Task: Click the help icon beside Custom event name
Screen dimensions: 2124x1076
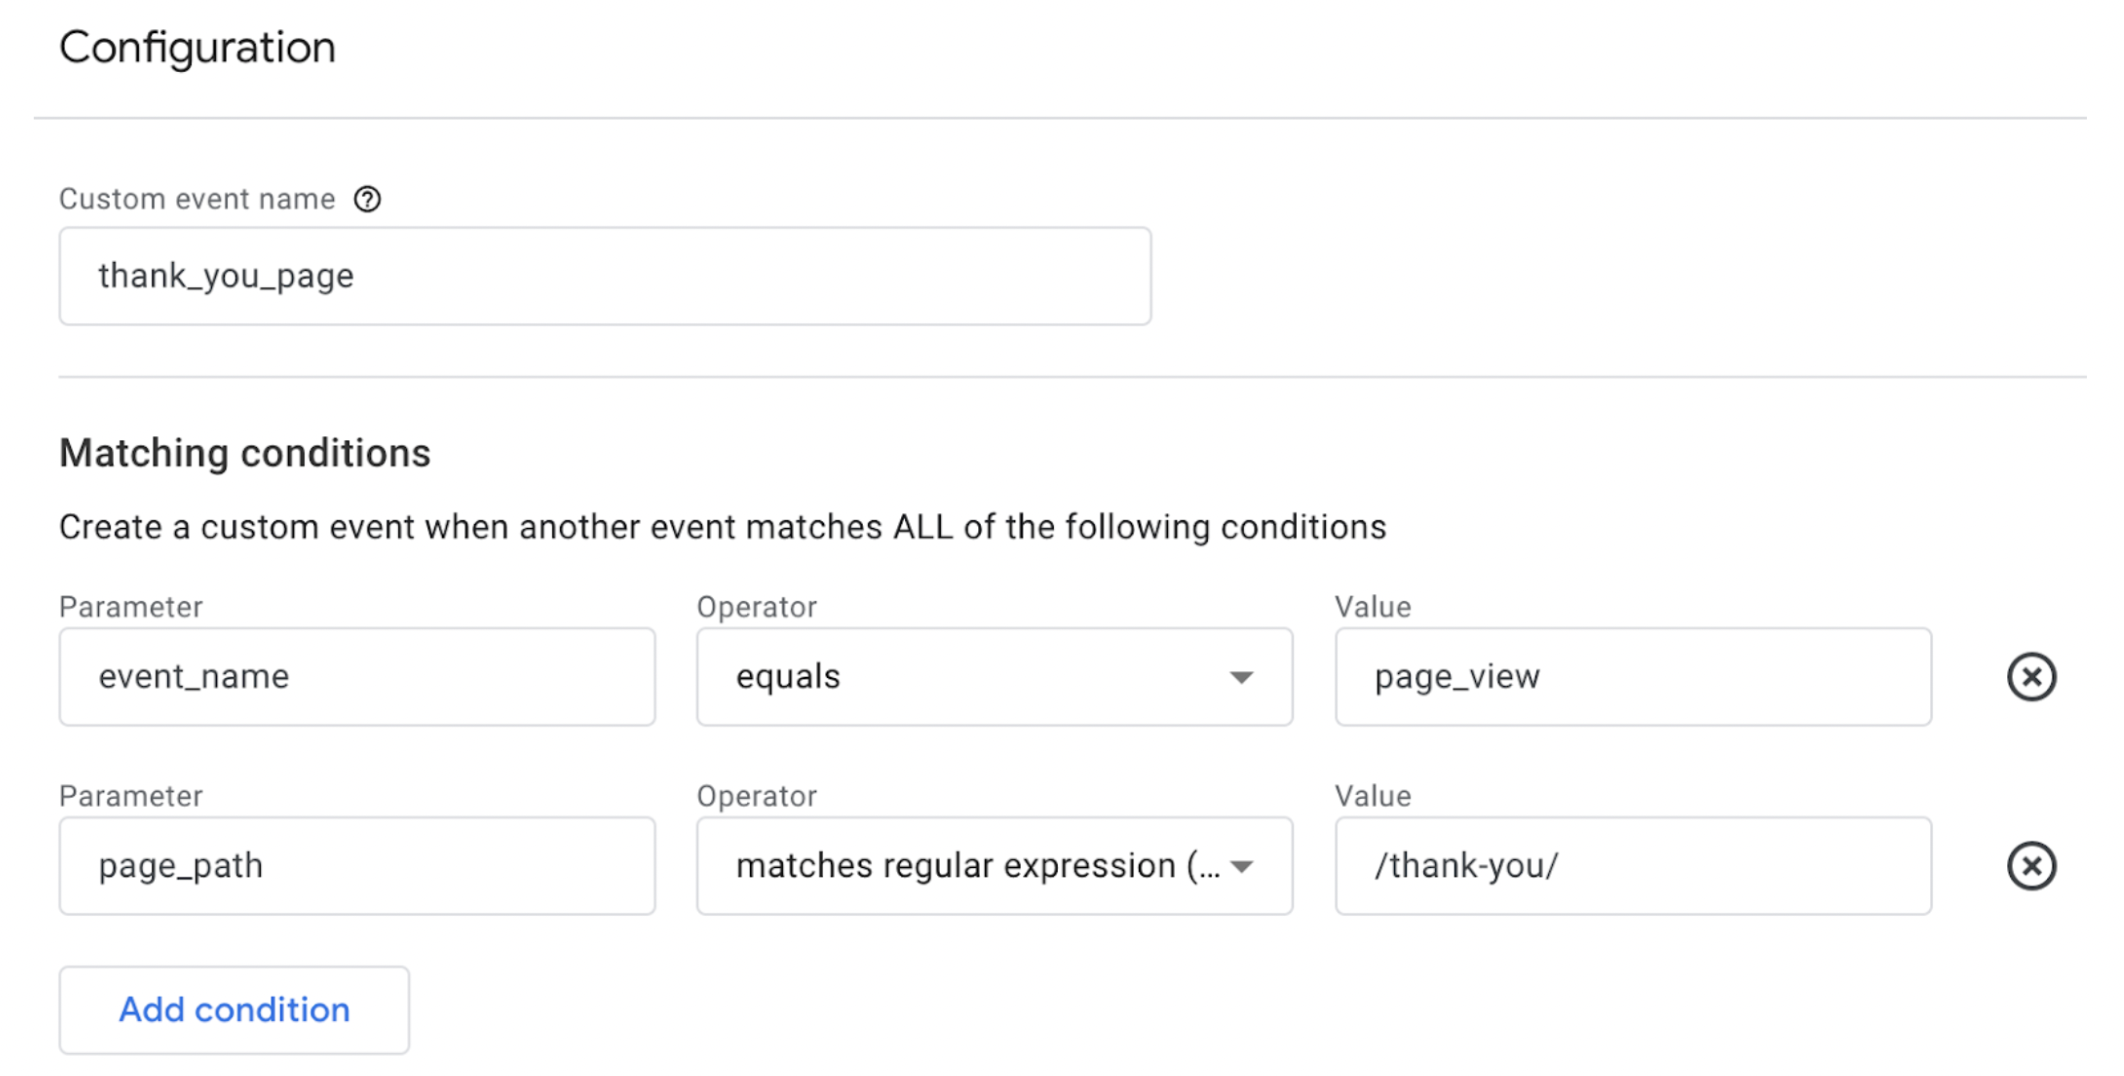Action: [367, 199]
